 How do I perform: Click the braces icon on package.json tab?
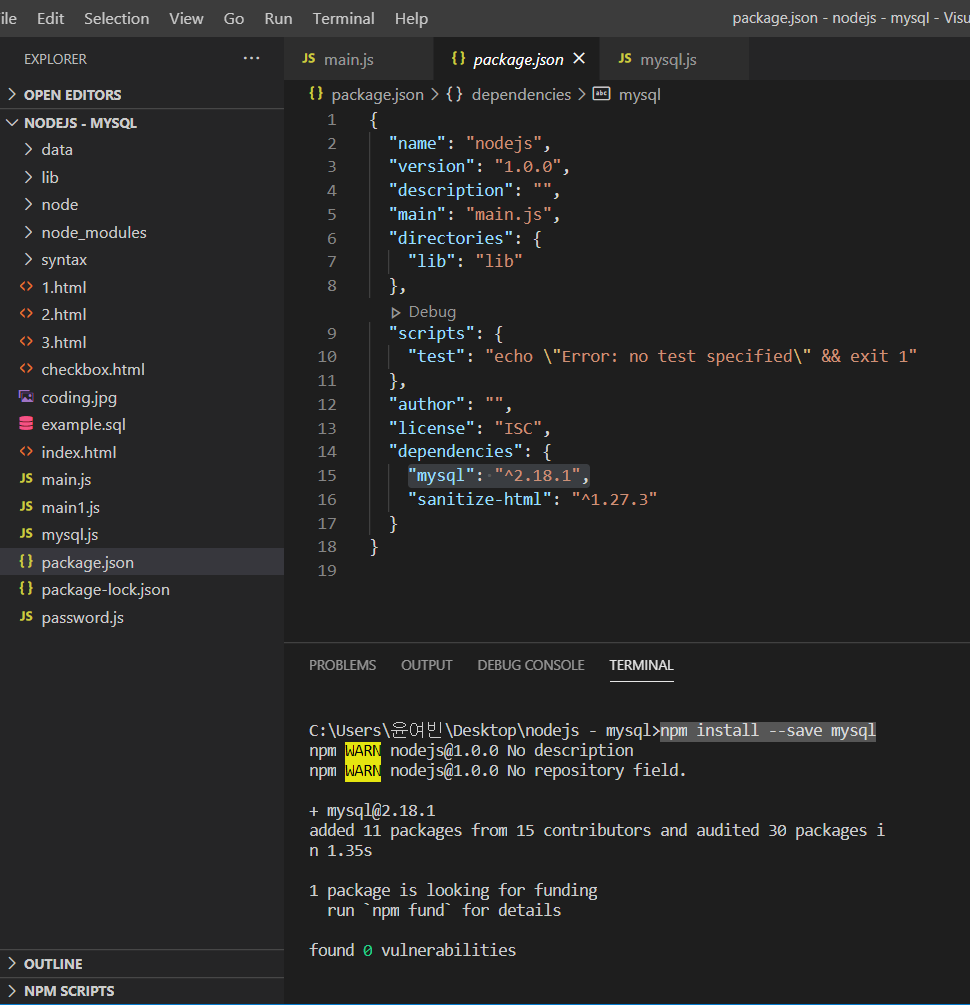point(458,58)
